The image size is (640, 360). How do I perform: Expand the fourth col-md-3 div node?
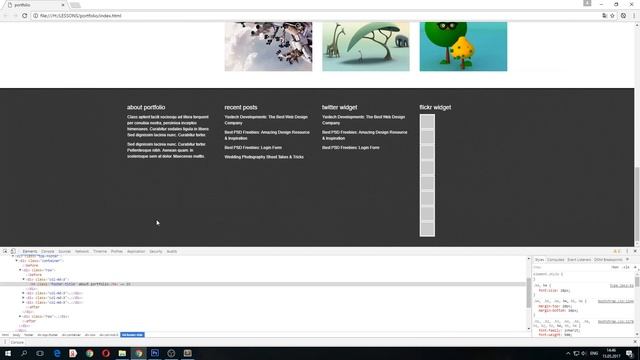23,302
